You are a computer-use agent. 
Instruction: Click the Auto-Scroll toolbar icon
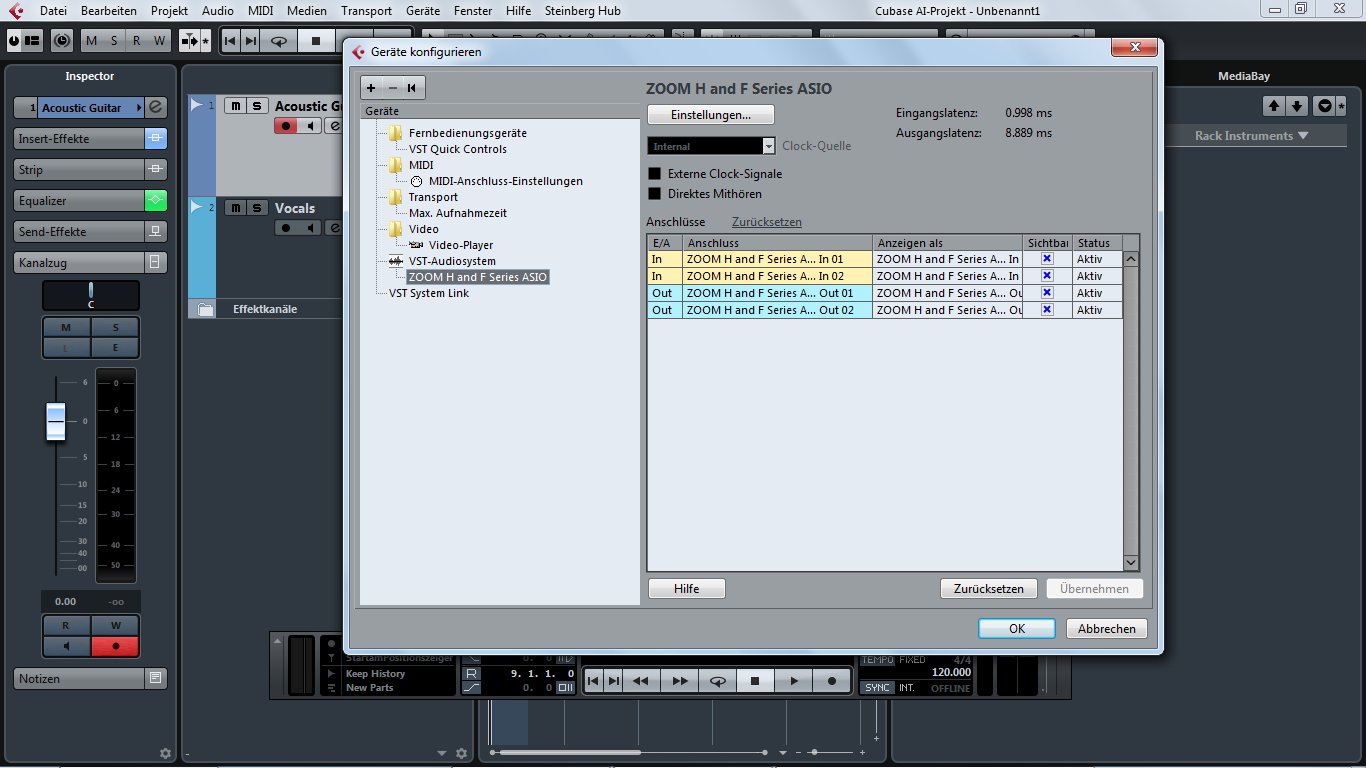(x=190, y=41)
